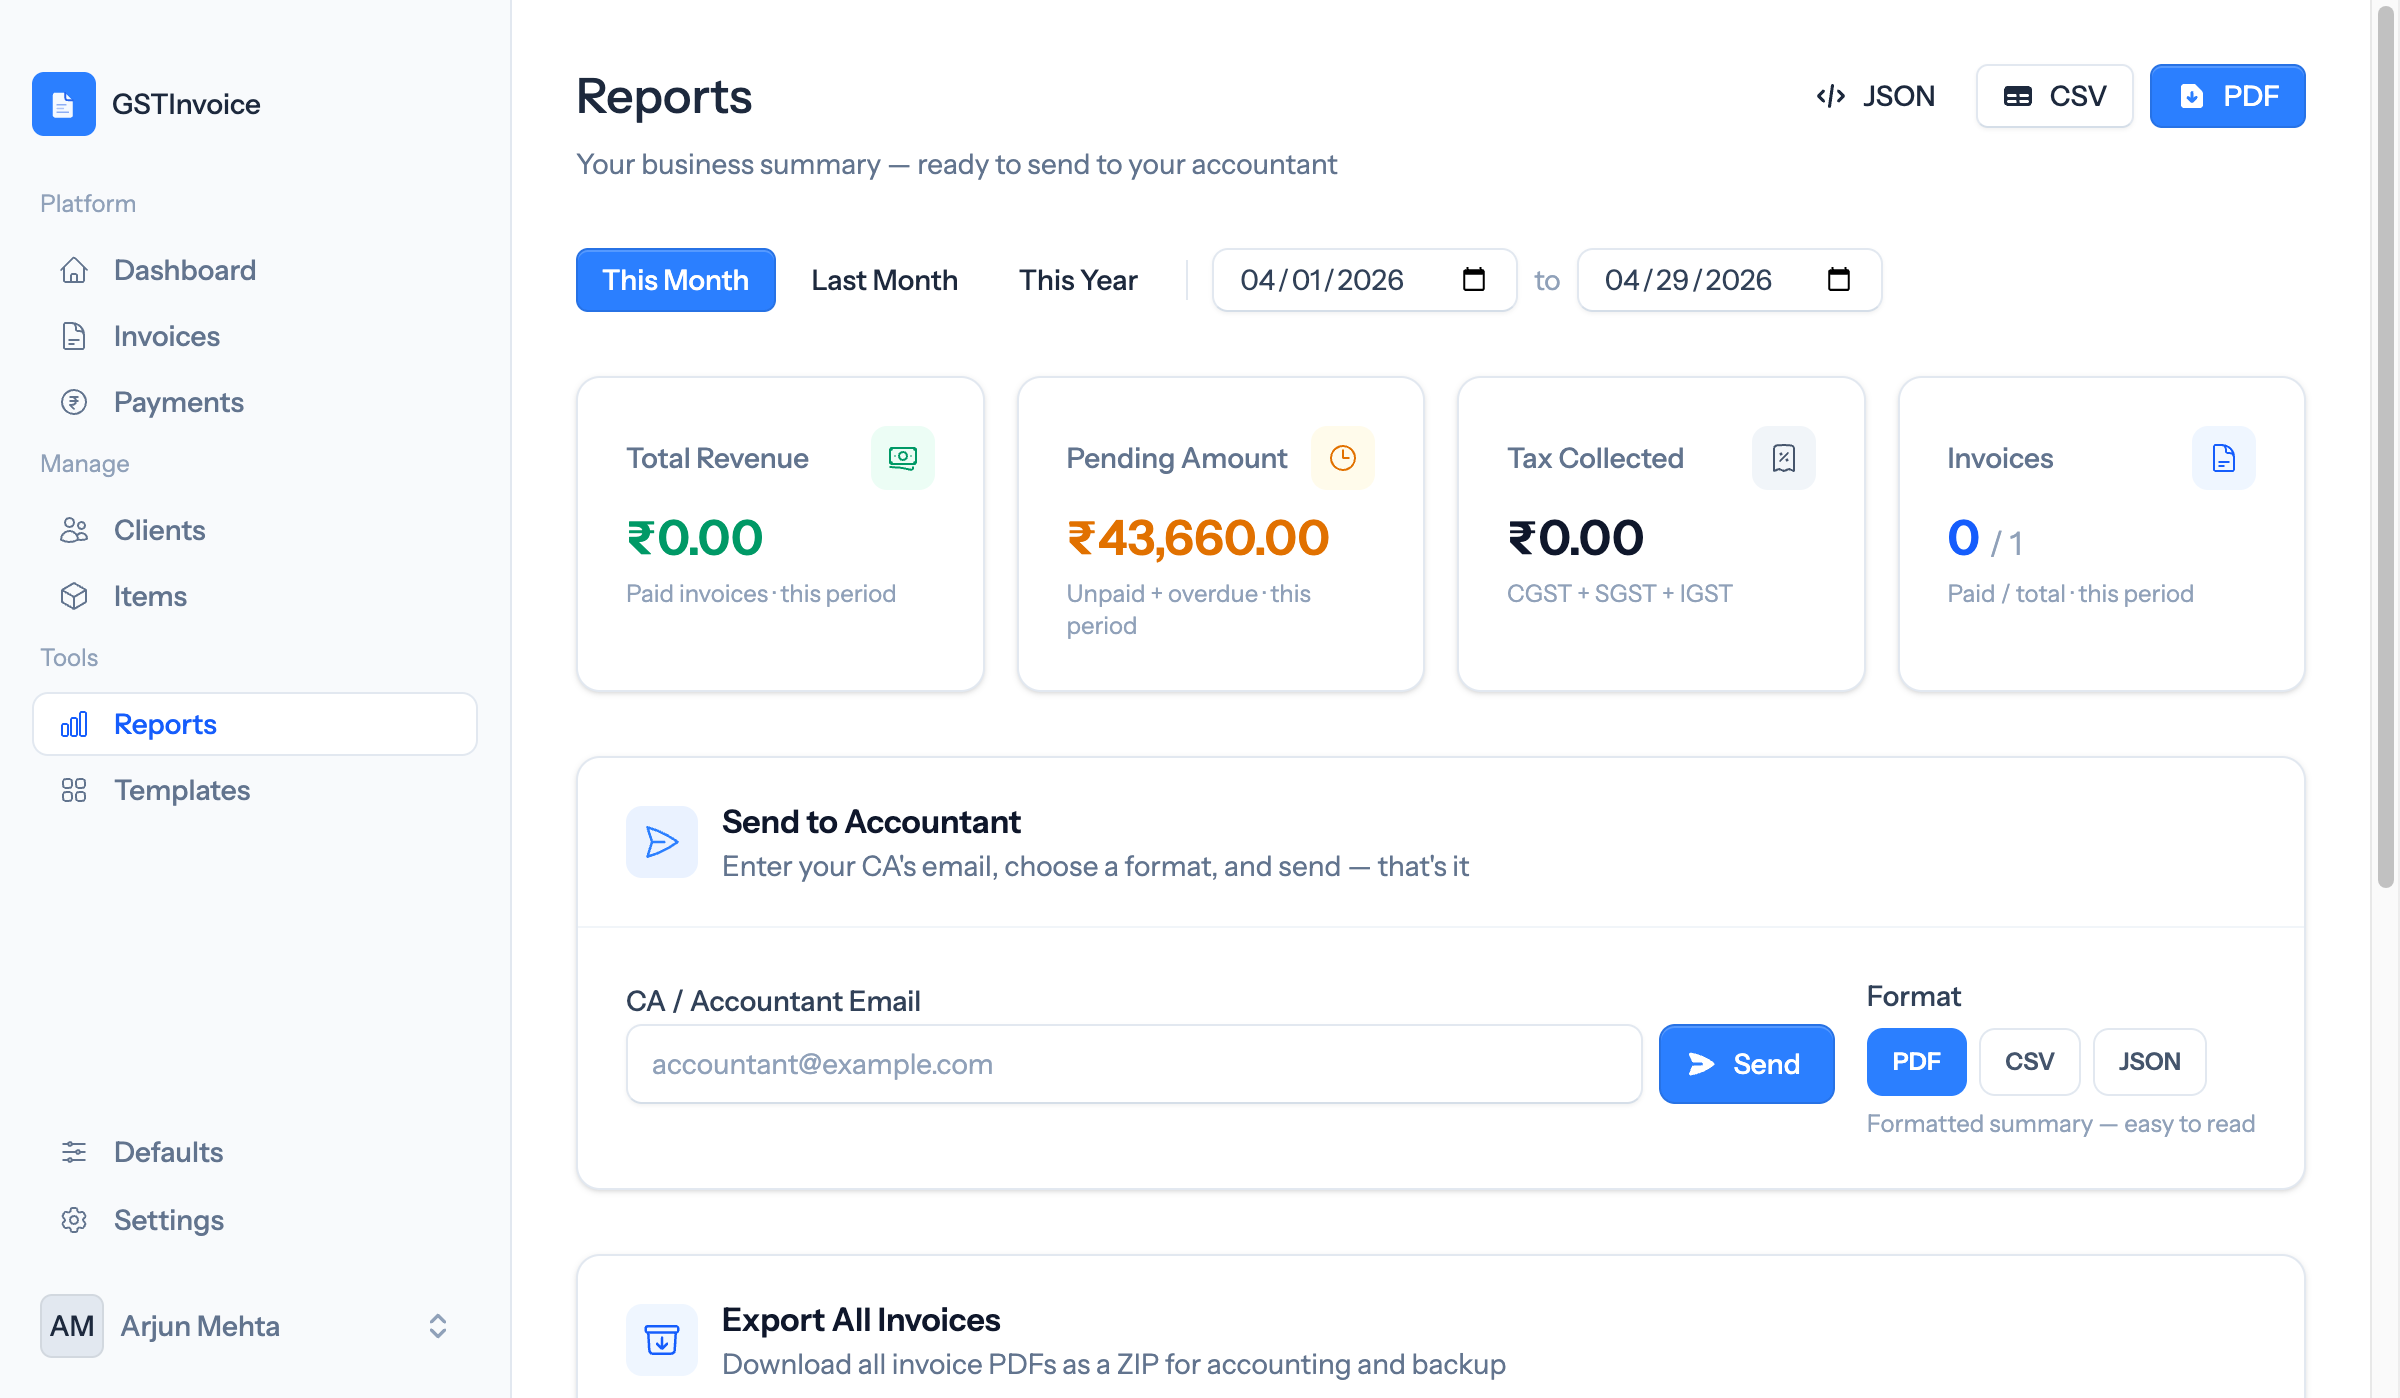This screenshot has width=2400, height=1398.
Task: Click the GSTInvoice logo icon
Action: (x=64, y=104)
